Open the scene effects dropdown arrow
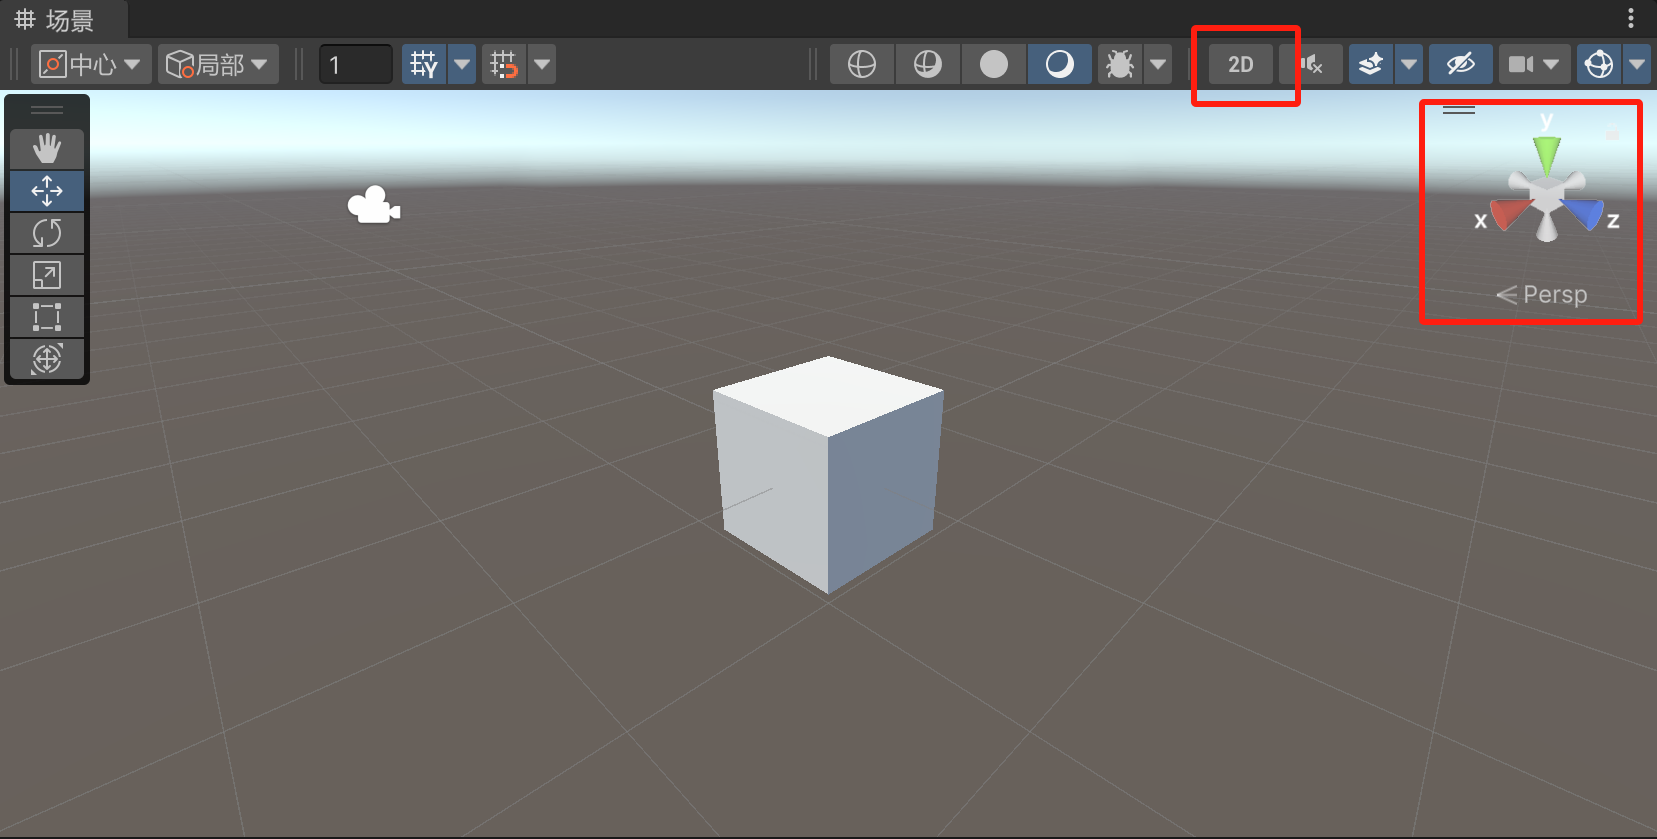The width and height of the screenshot is (1657, 839). coord(1409,64)
